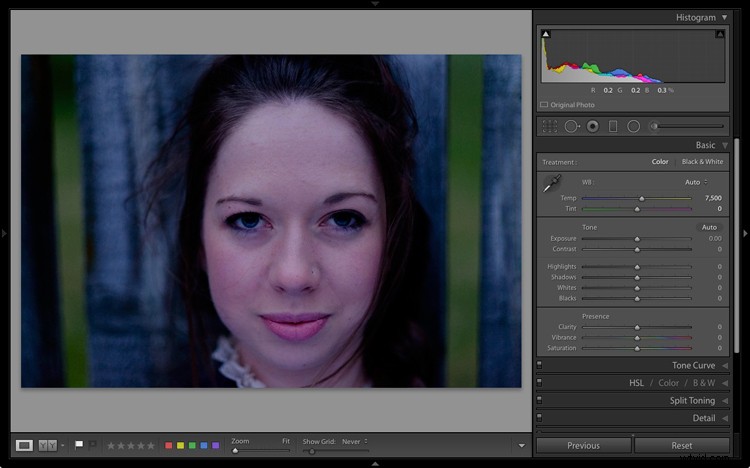Click Fit zoom level label
Viewport: 750px width, 468px height.
pyautogui.click(x=286, y=441)
